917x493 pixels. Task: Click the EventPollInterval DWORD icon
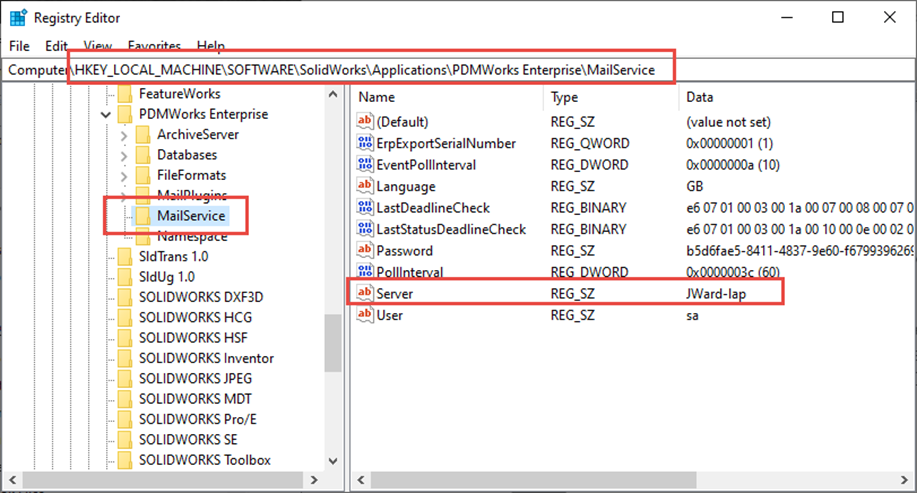click(365, 164)
